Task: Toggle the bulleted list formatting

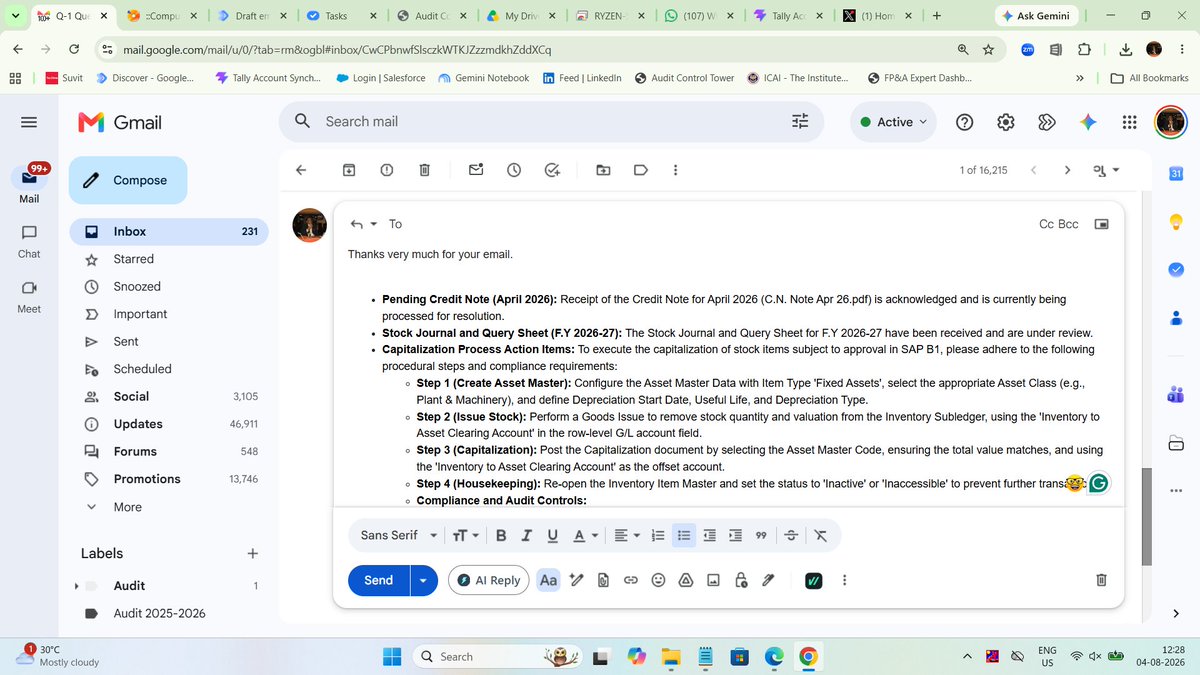Action: pos(684,535)
